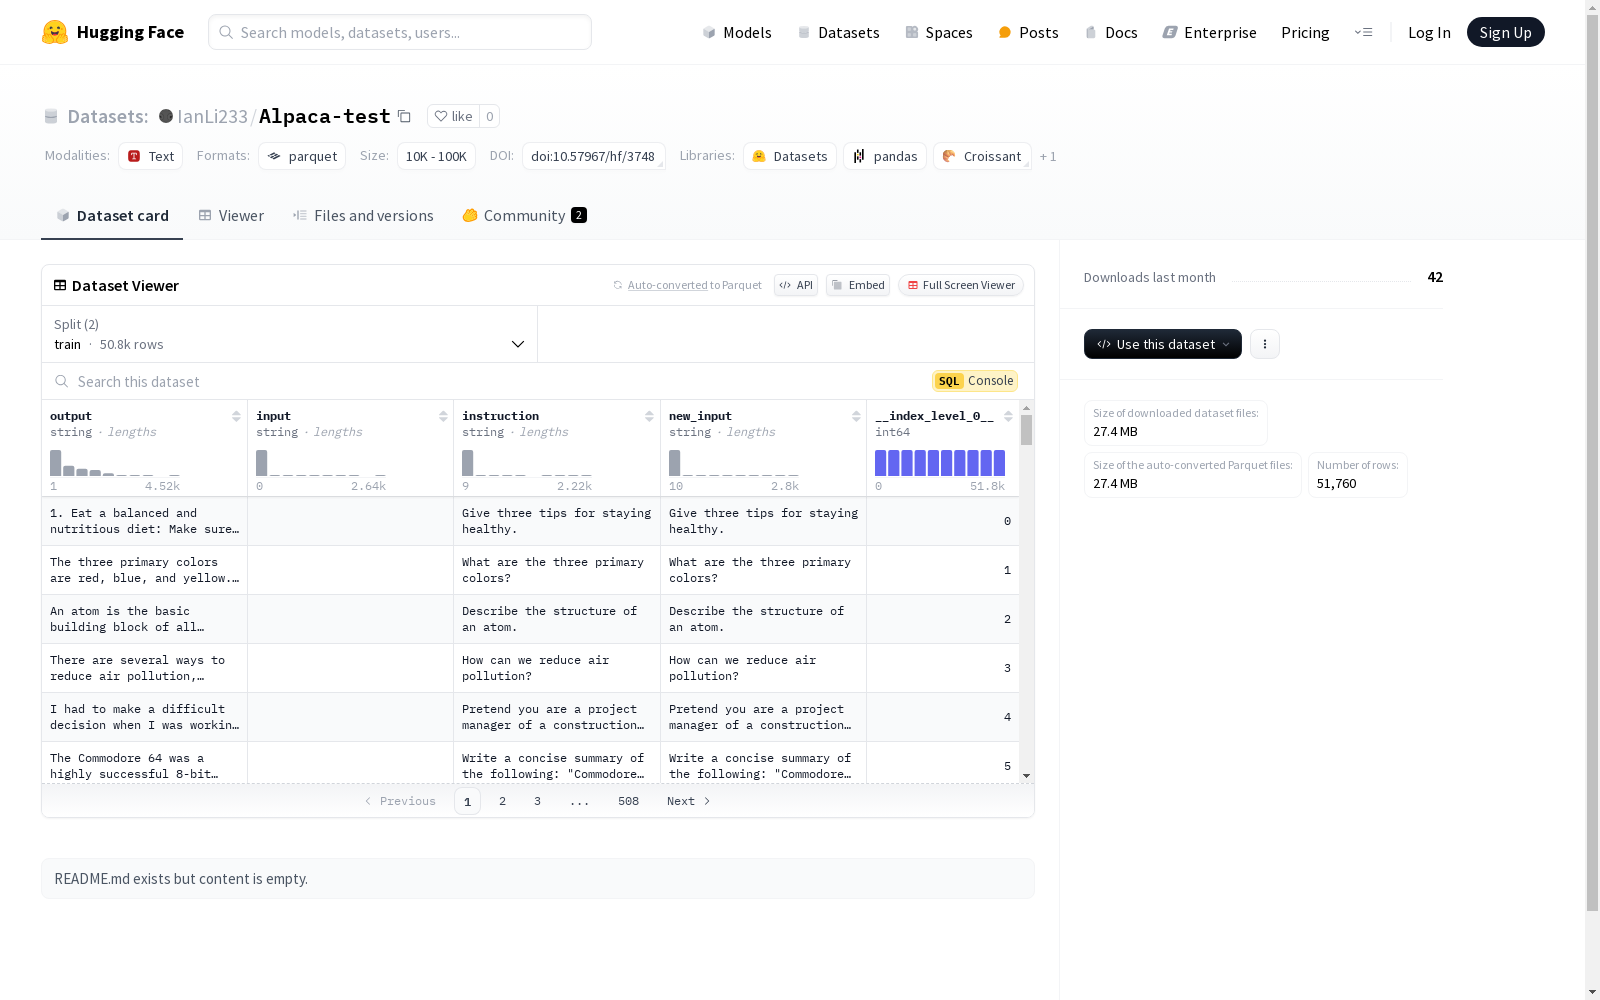Copy dataset name with the copy icon
The width and height of the screenshot is (1600, 1000).
click(404, 116)
